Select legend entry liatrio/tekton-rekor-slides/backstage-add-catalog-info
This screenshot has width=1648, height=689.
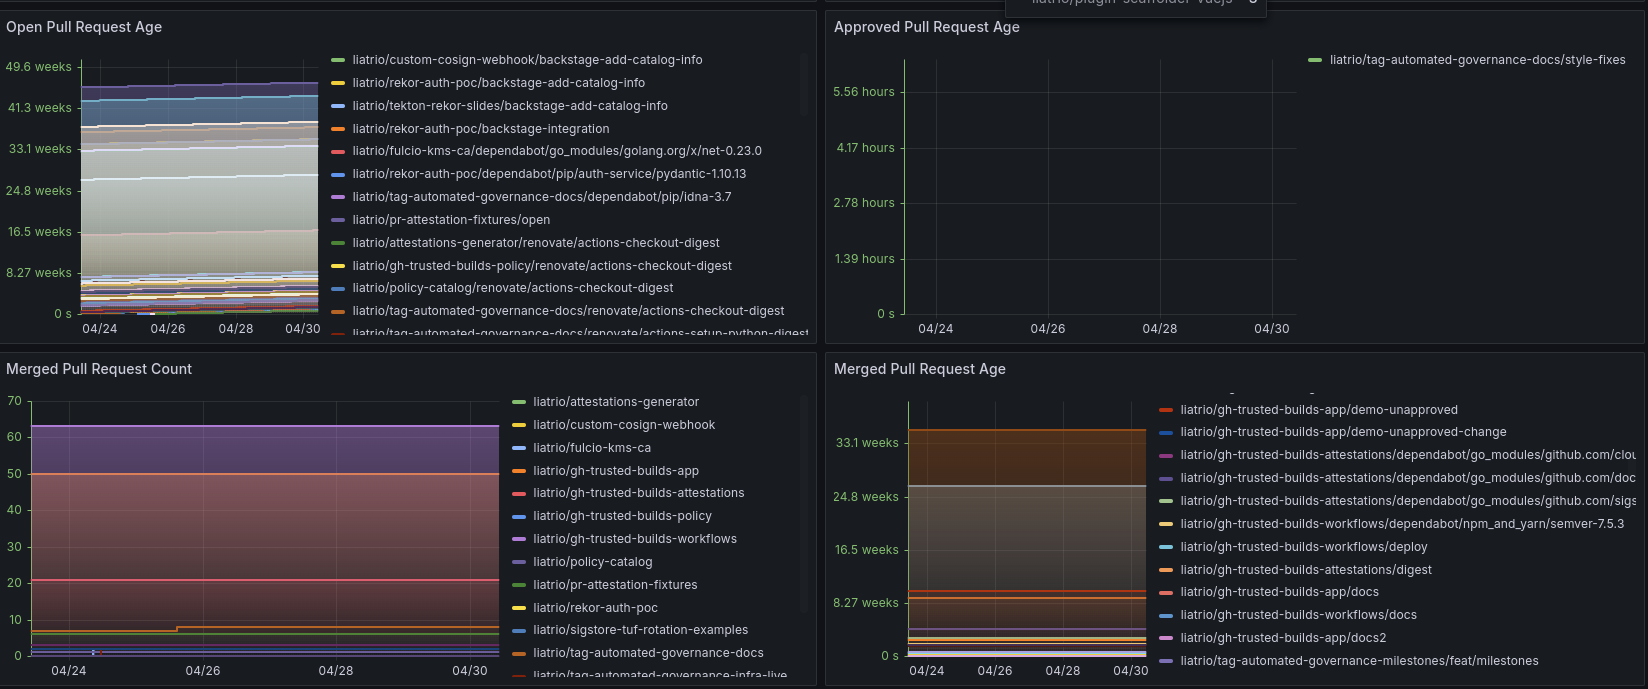[510, 106]
